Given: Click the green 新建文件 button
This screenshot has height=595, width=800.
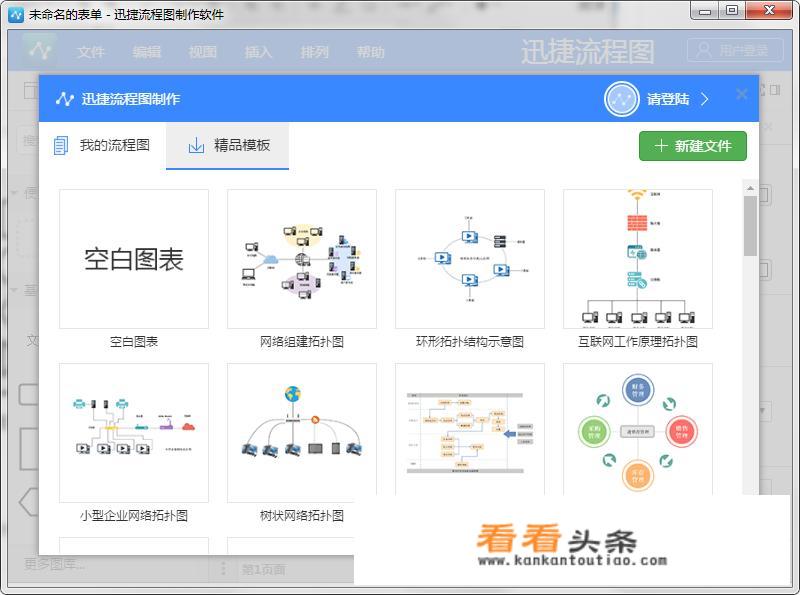Looking at the screenshot, I should pyautogui.click(x=692, y=146).
